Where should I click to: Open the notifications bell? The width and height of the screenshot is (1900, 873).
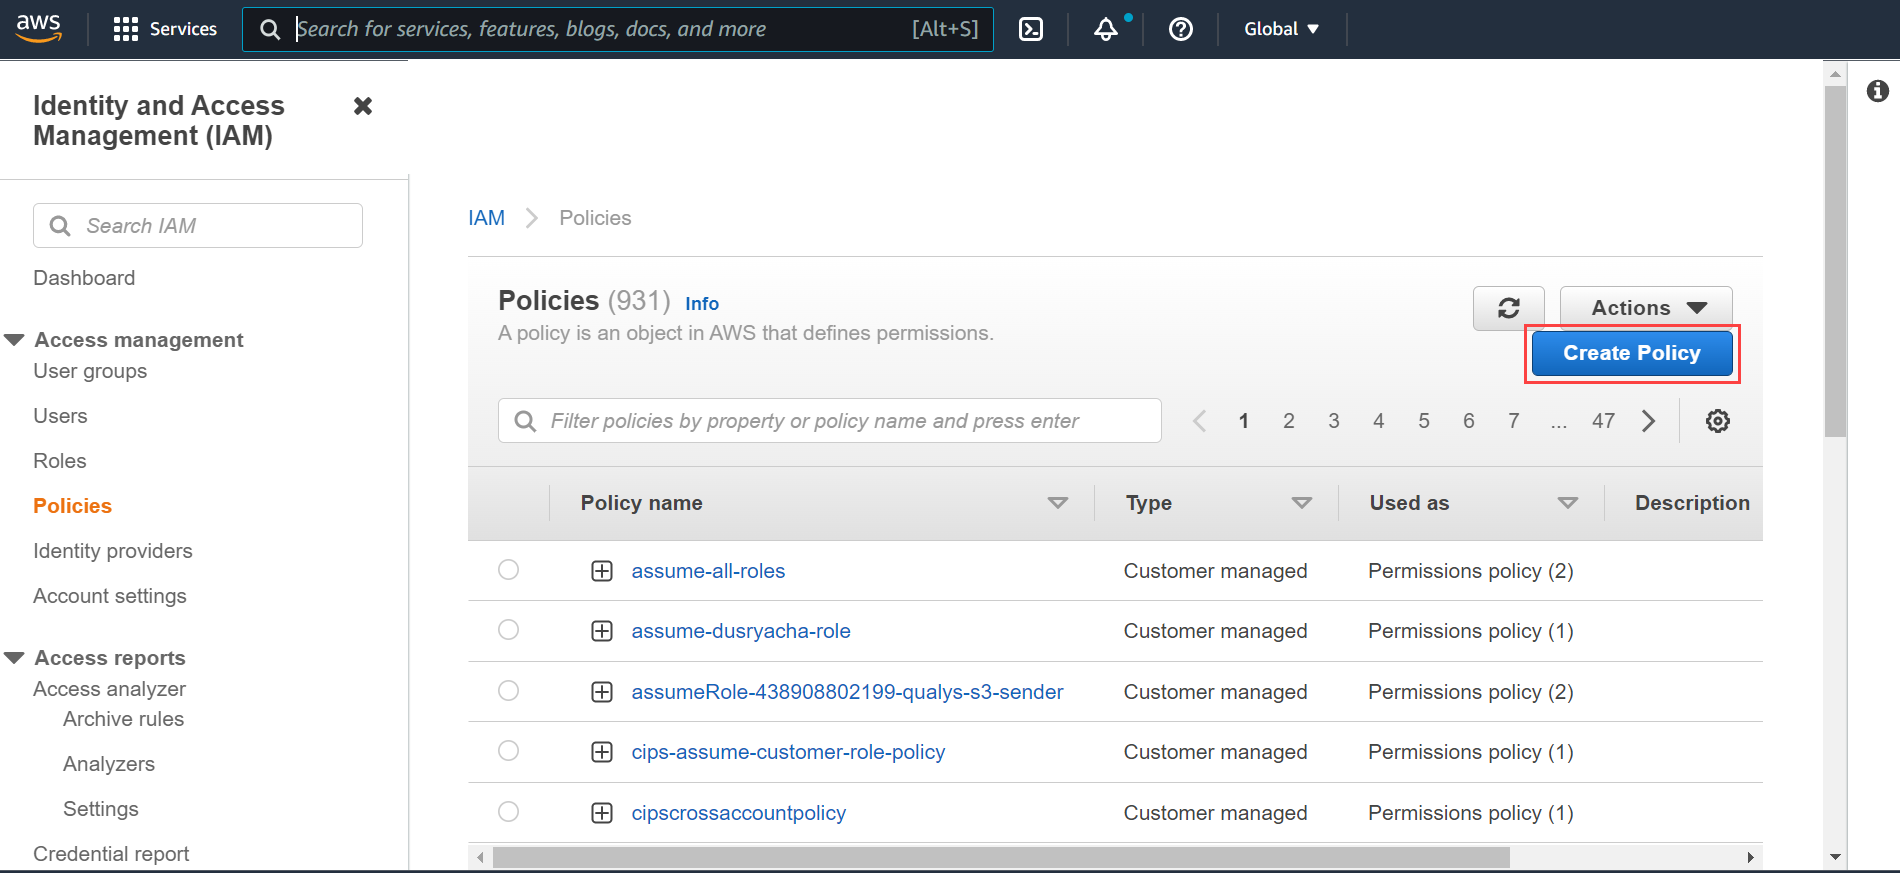coord(1106,29)
